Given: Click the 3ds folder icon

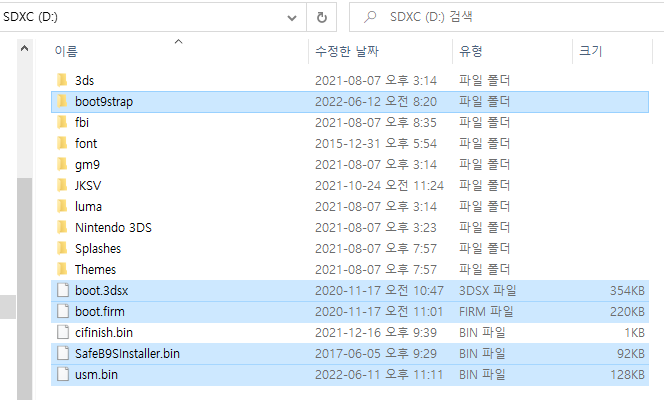Looking at the screenshot, I should tap(62, 80).
